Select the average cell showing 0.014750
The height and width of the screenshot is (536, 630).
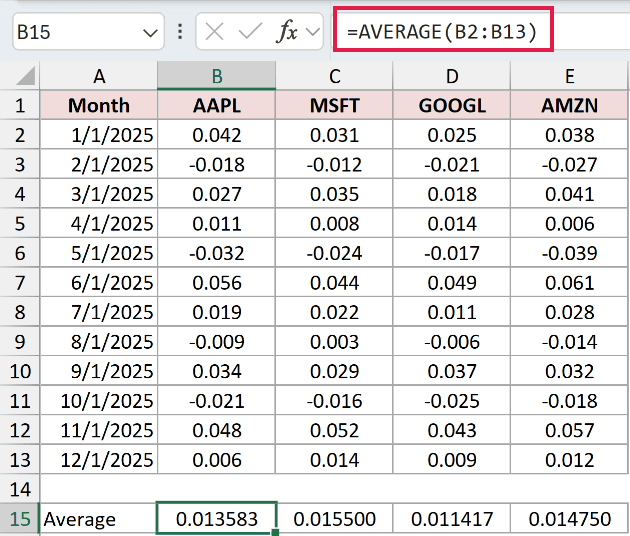569,519
